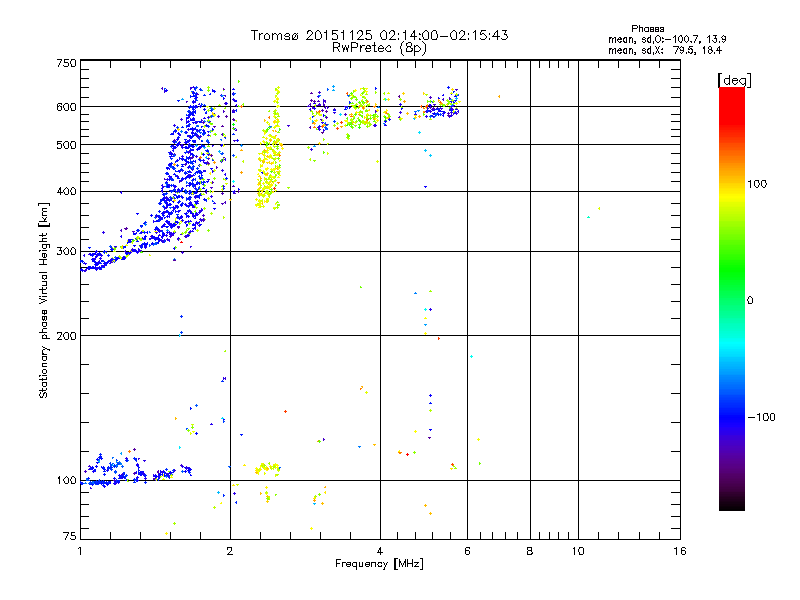This screenshot has width=800, height=600.
Task: Click the colorbar tick label "-100"
Action: [761, 417]
